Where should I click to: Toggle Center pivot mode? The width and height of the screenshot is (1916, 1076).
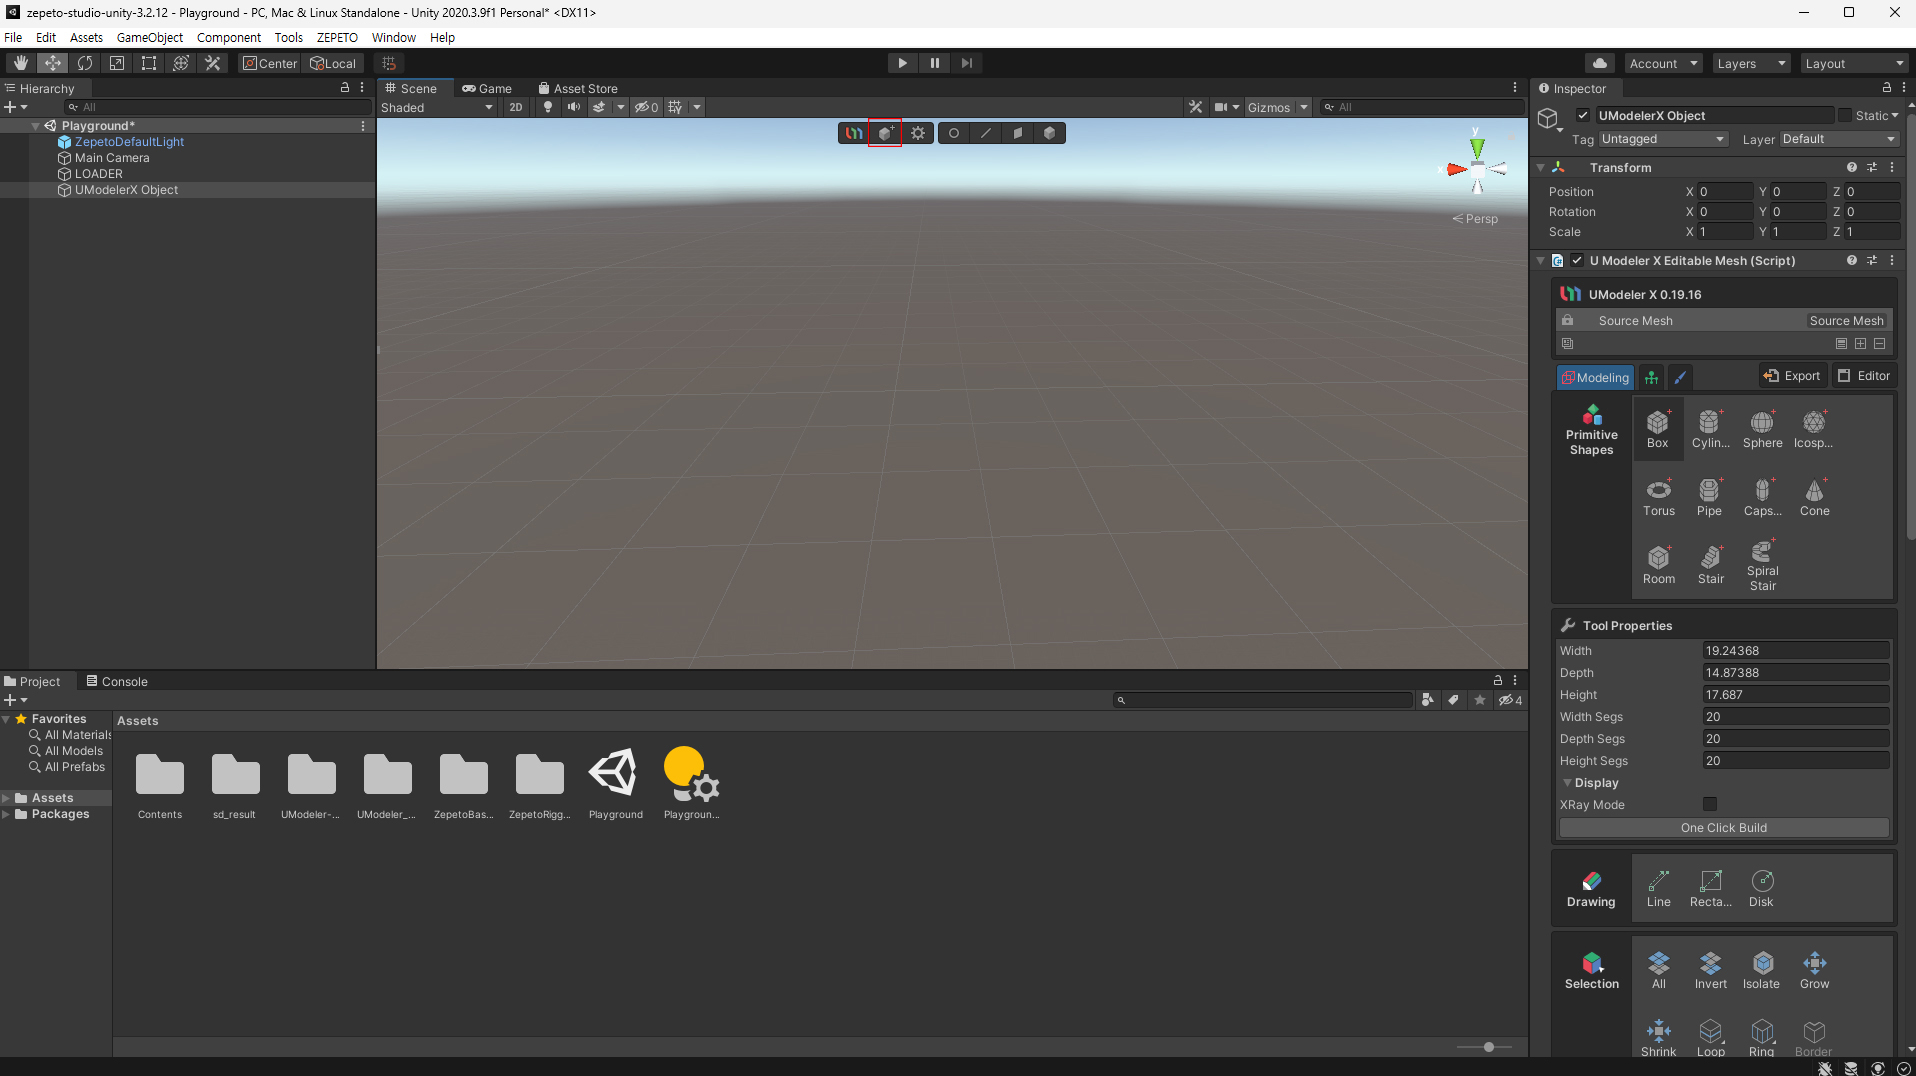270,63
